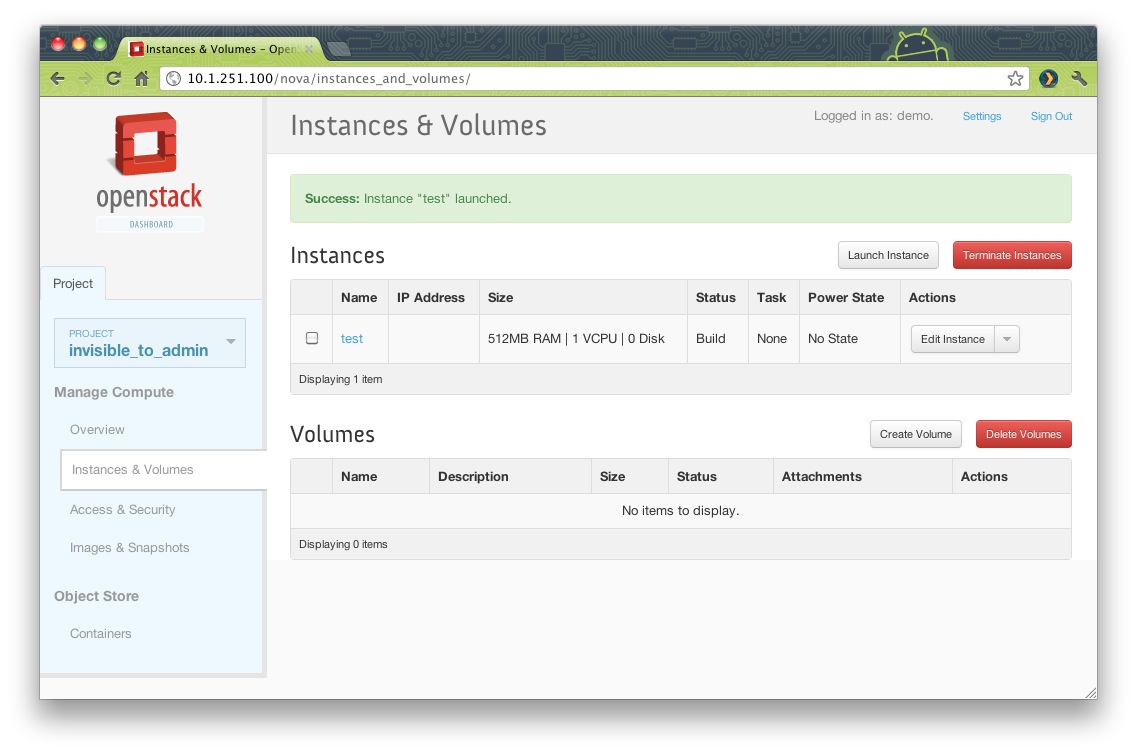
Task: Open Chrome's wrench settings menu
Action: (1080, 77)
